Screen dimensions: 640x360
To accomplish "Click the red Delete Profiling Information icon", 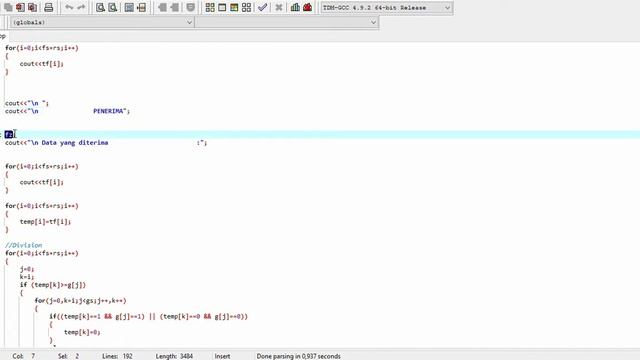I will [x=307, y=7].
